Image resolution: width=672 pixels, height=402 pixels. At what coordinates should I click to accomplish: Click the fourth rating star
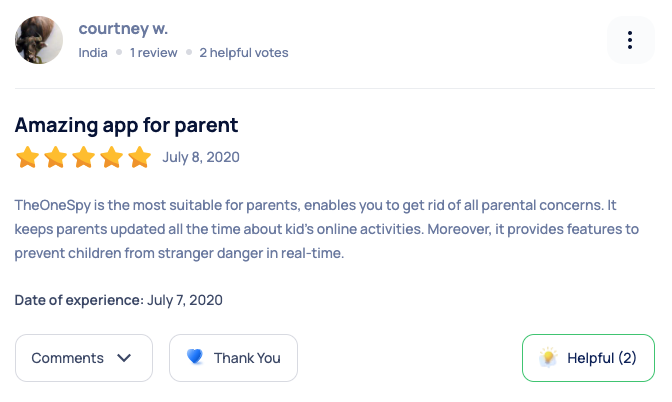[x=111, y=158]
